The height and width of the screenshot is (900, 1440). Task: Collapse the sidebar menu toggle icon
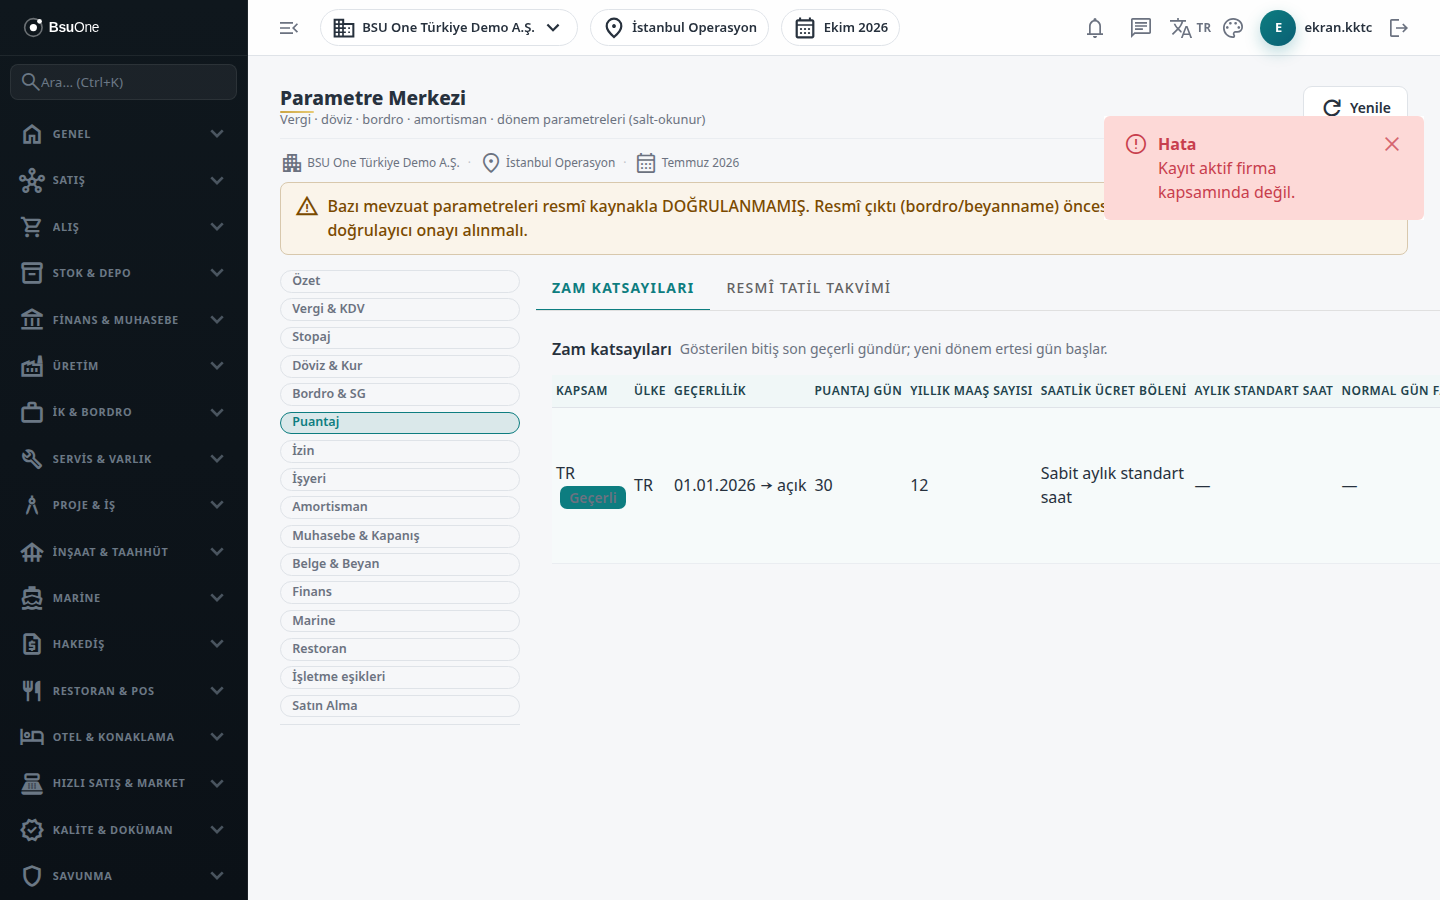289,28
